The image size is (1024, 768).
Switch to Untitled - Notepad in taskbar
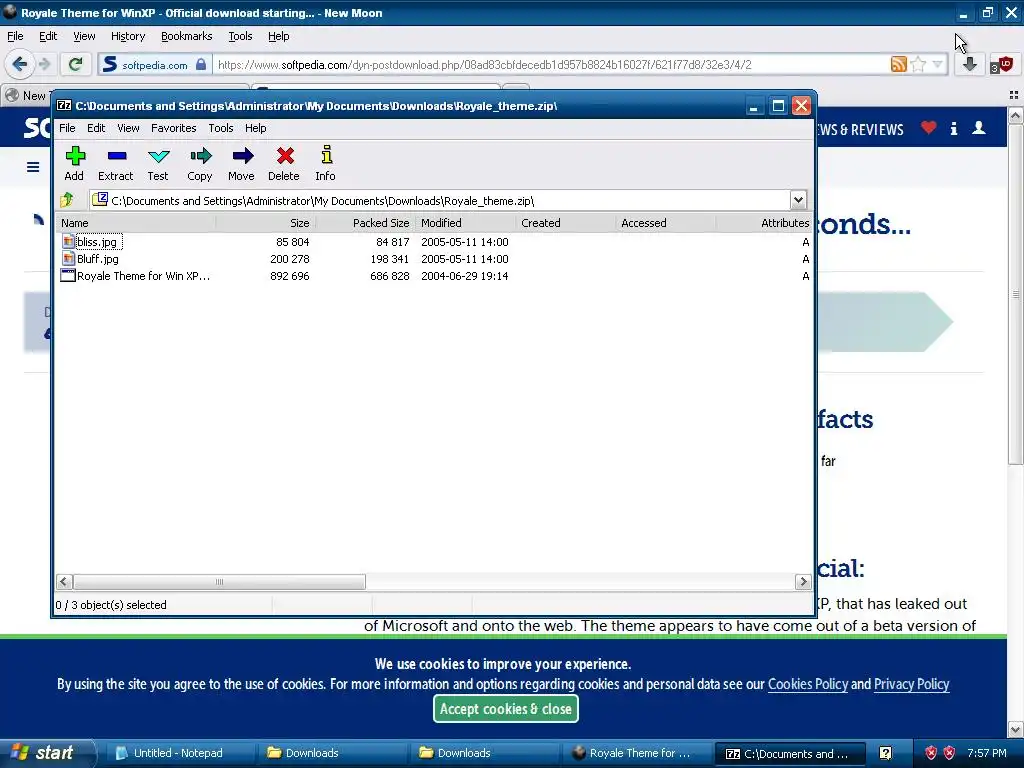(x=179, y=753)
